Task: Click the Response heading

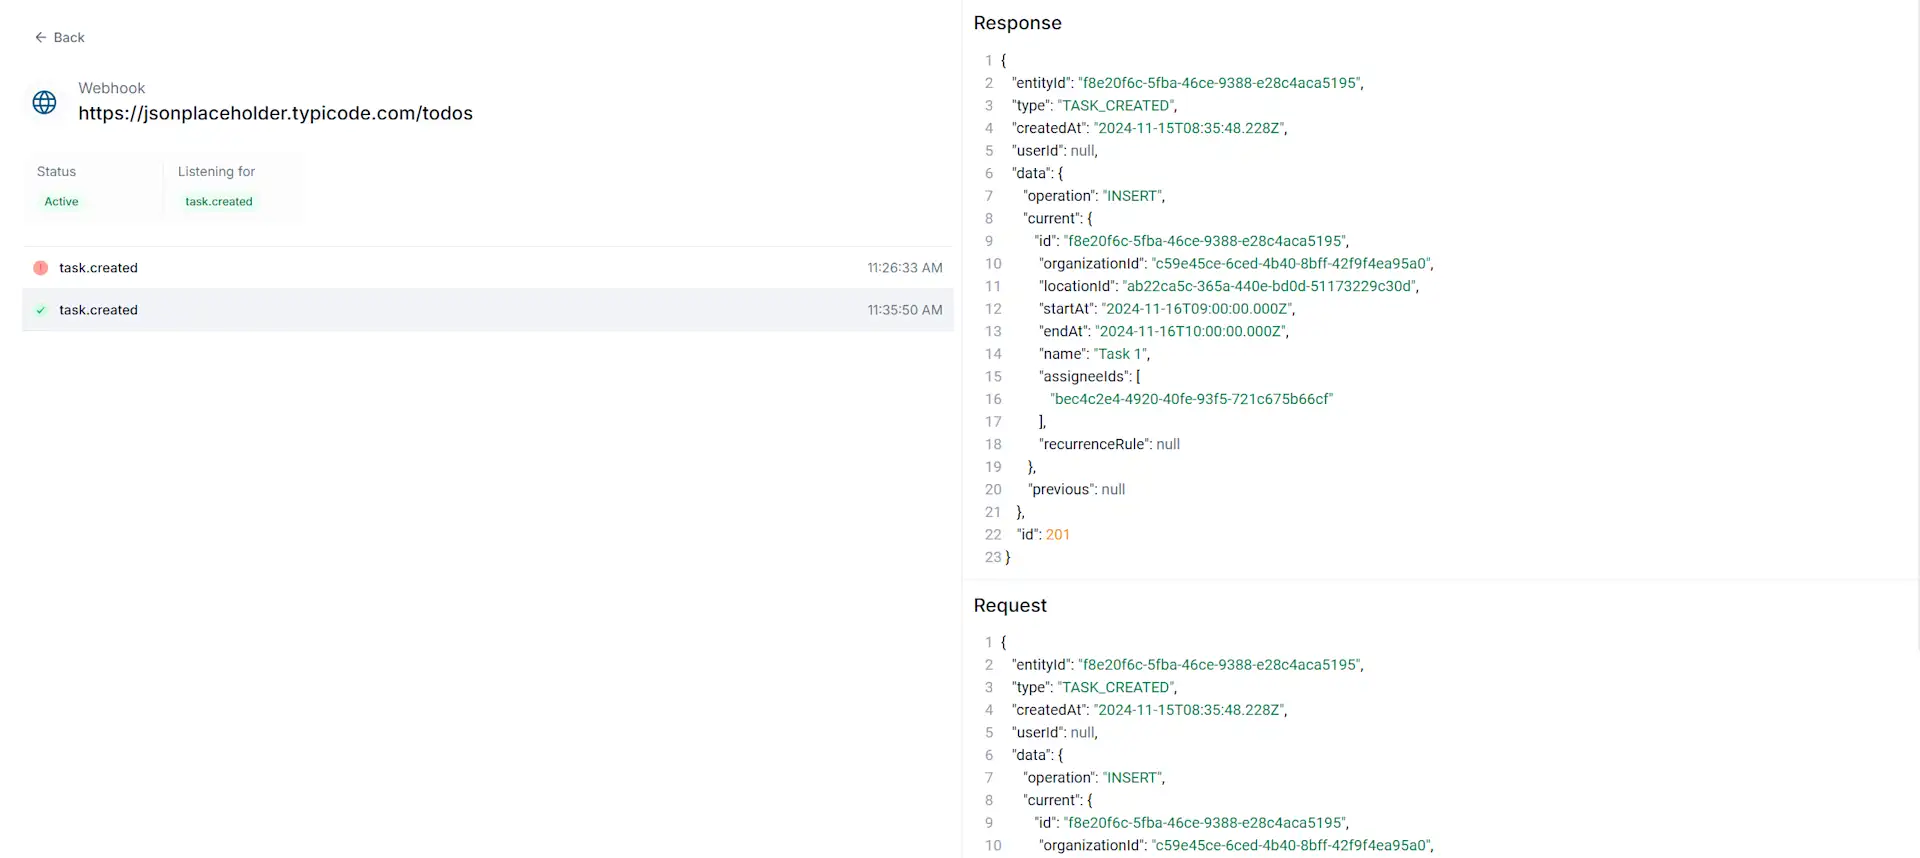Action: tap(1018, 23)
